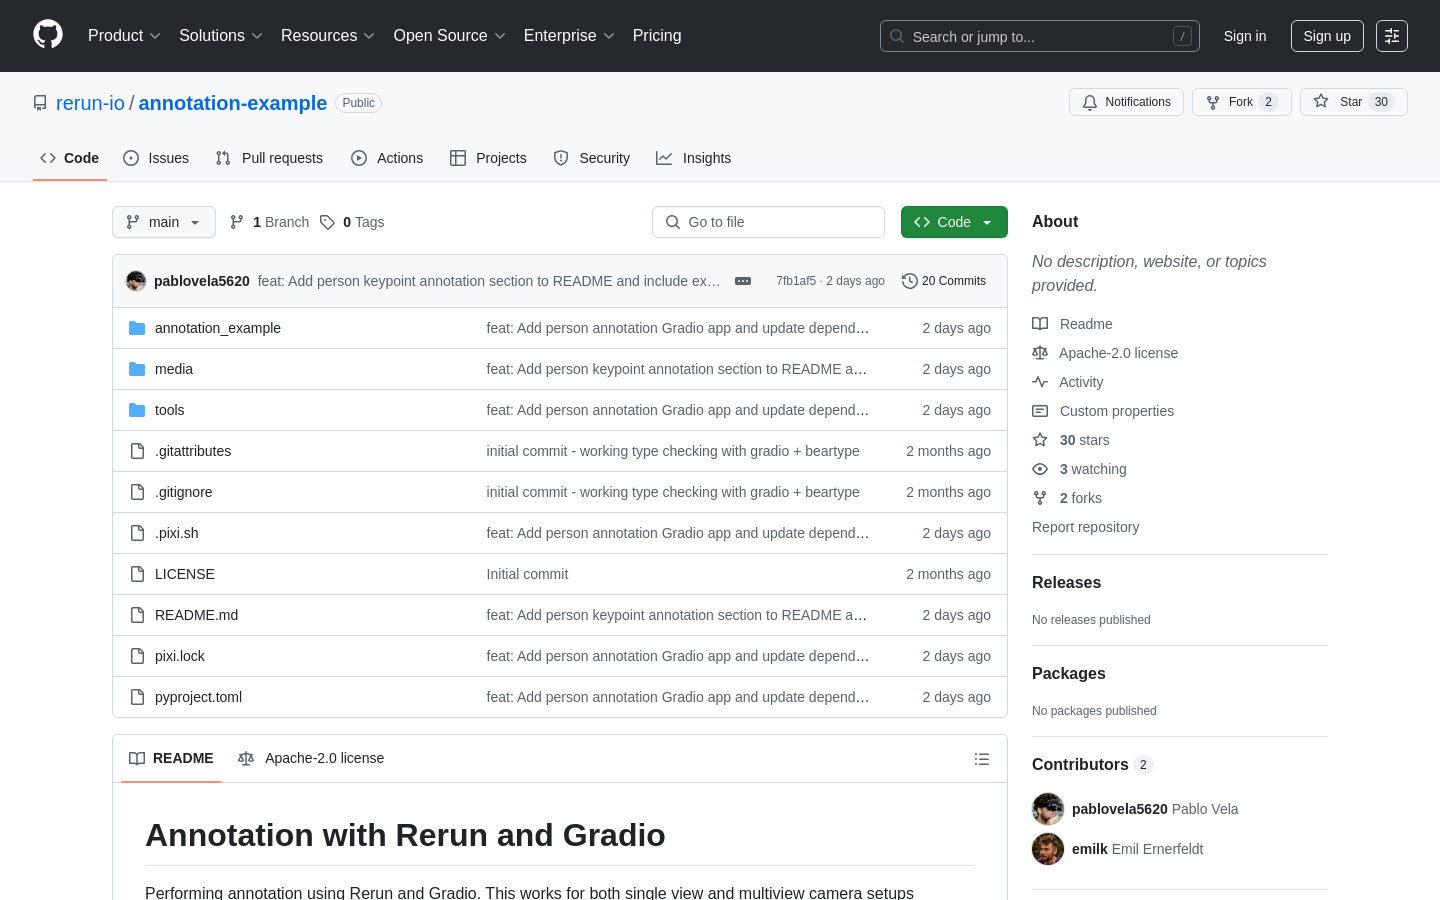Open the README outline list icon

click(982, 759)
